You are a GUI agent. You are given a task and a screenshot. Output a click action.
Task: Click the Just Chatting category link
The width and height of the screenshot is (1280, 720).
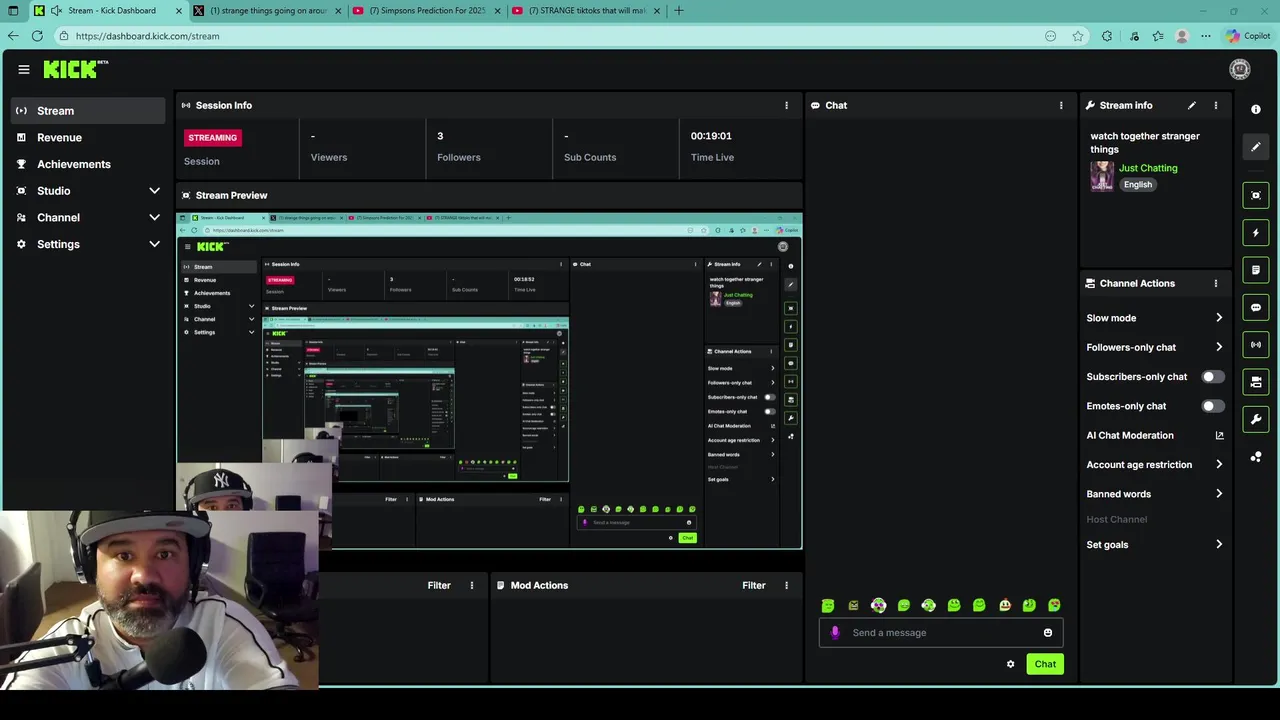(1148, 168)
